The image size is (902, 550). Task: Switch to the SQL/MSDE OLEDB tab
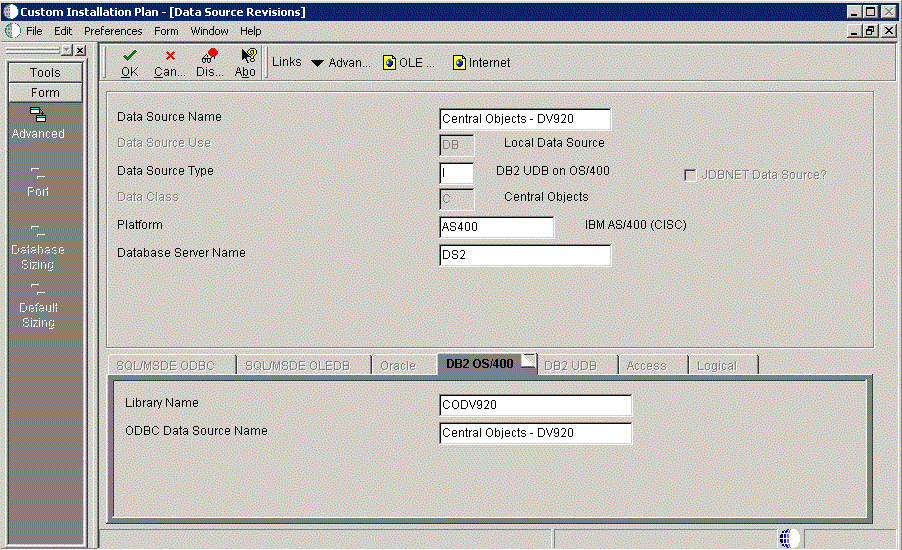303,365
